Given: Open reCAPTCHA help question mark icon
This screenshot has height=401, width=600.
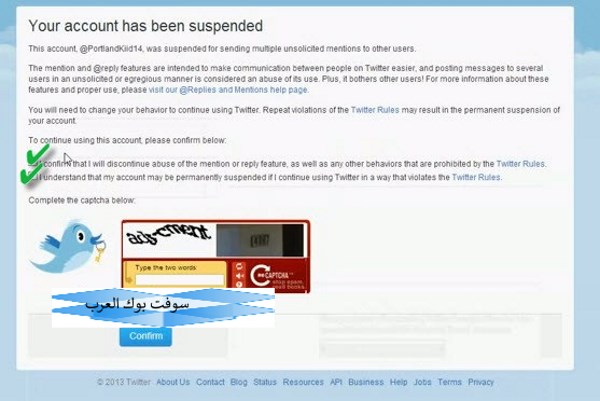Looking at the screenshot, I should [240, 284].
